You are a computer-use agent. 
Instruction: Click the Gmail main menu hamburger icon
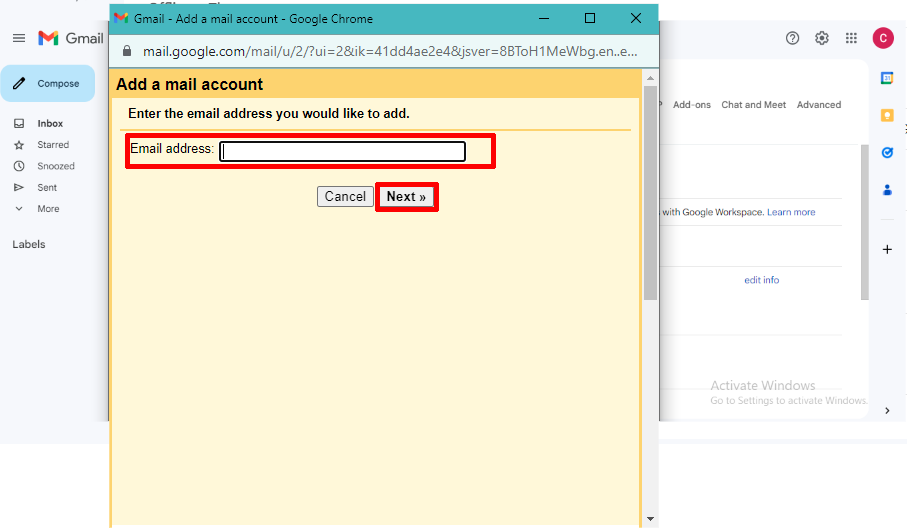18,38
